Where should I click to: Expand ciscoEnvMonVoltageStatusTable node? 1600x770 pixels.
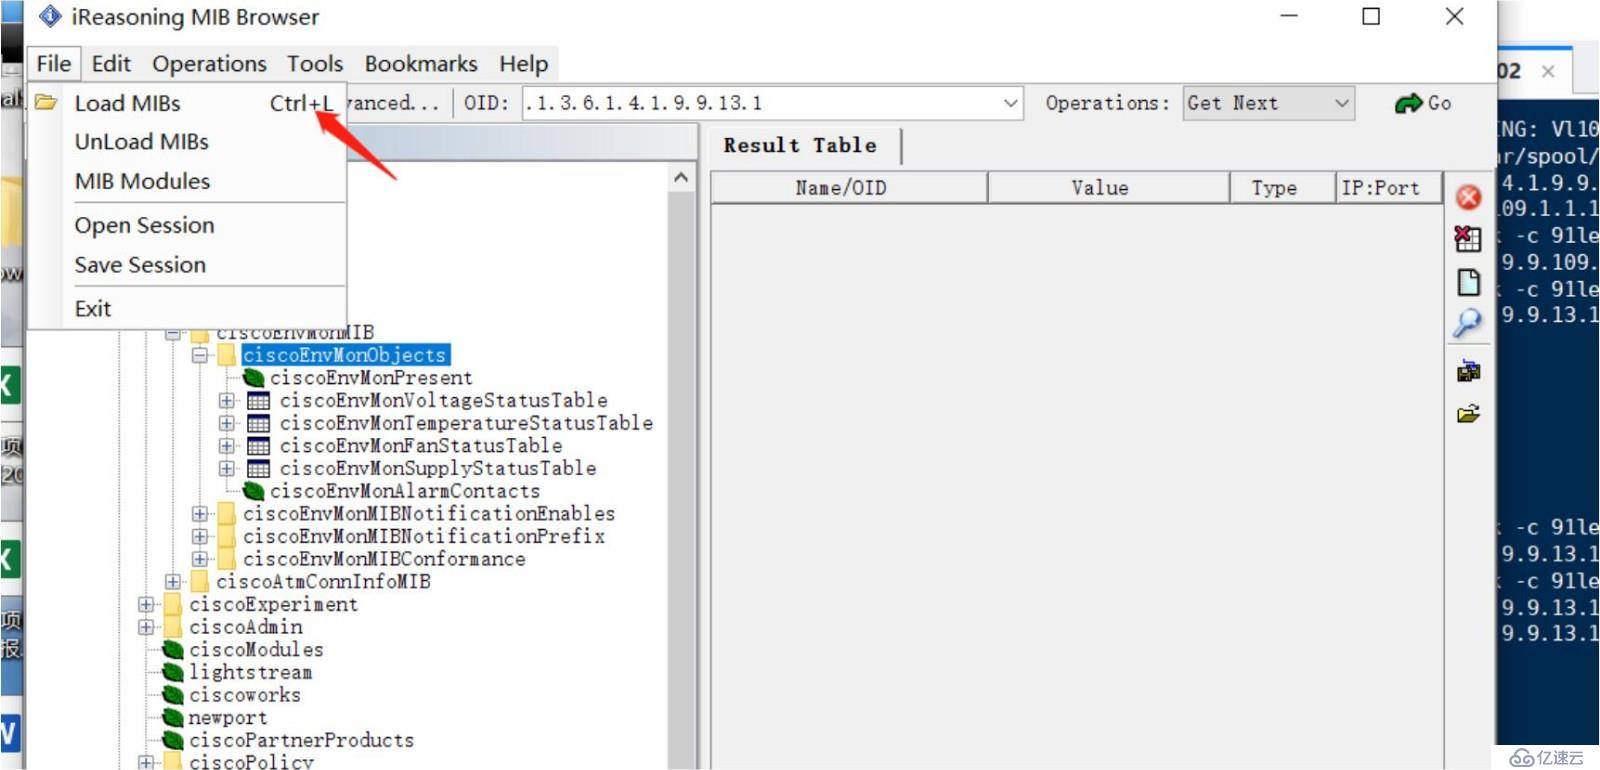(227, 401)
